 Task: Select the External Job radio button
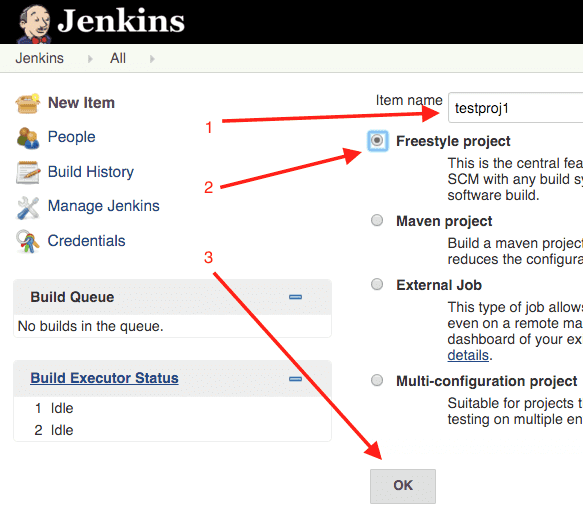point(377,284)
